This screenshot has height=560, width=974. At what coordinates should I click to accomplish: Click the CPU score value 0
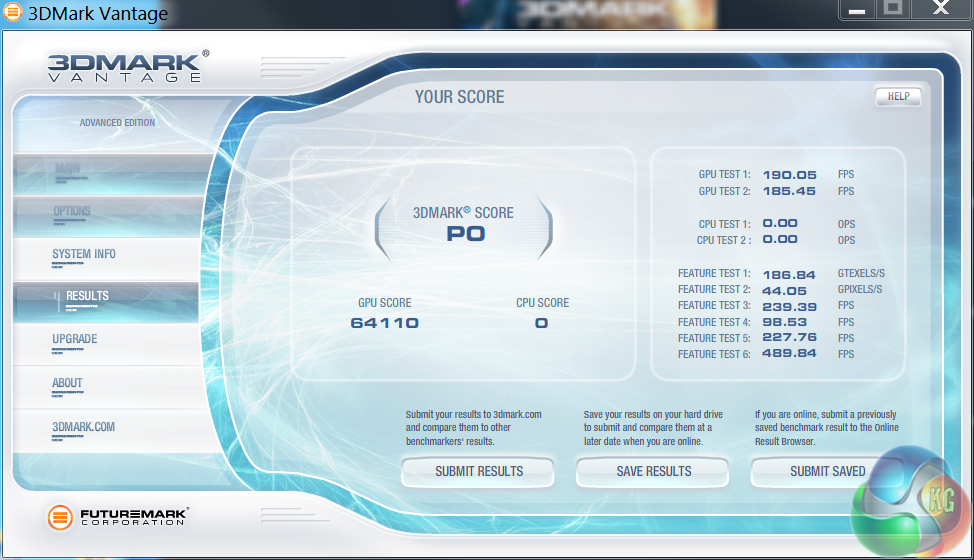click(x=542, y=323)
